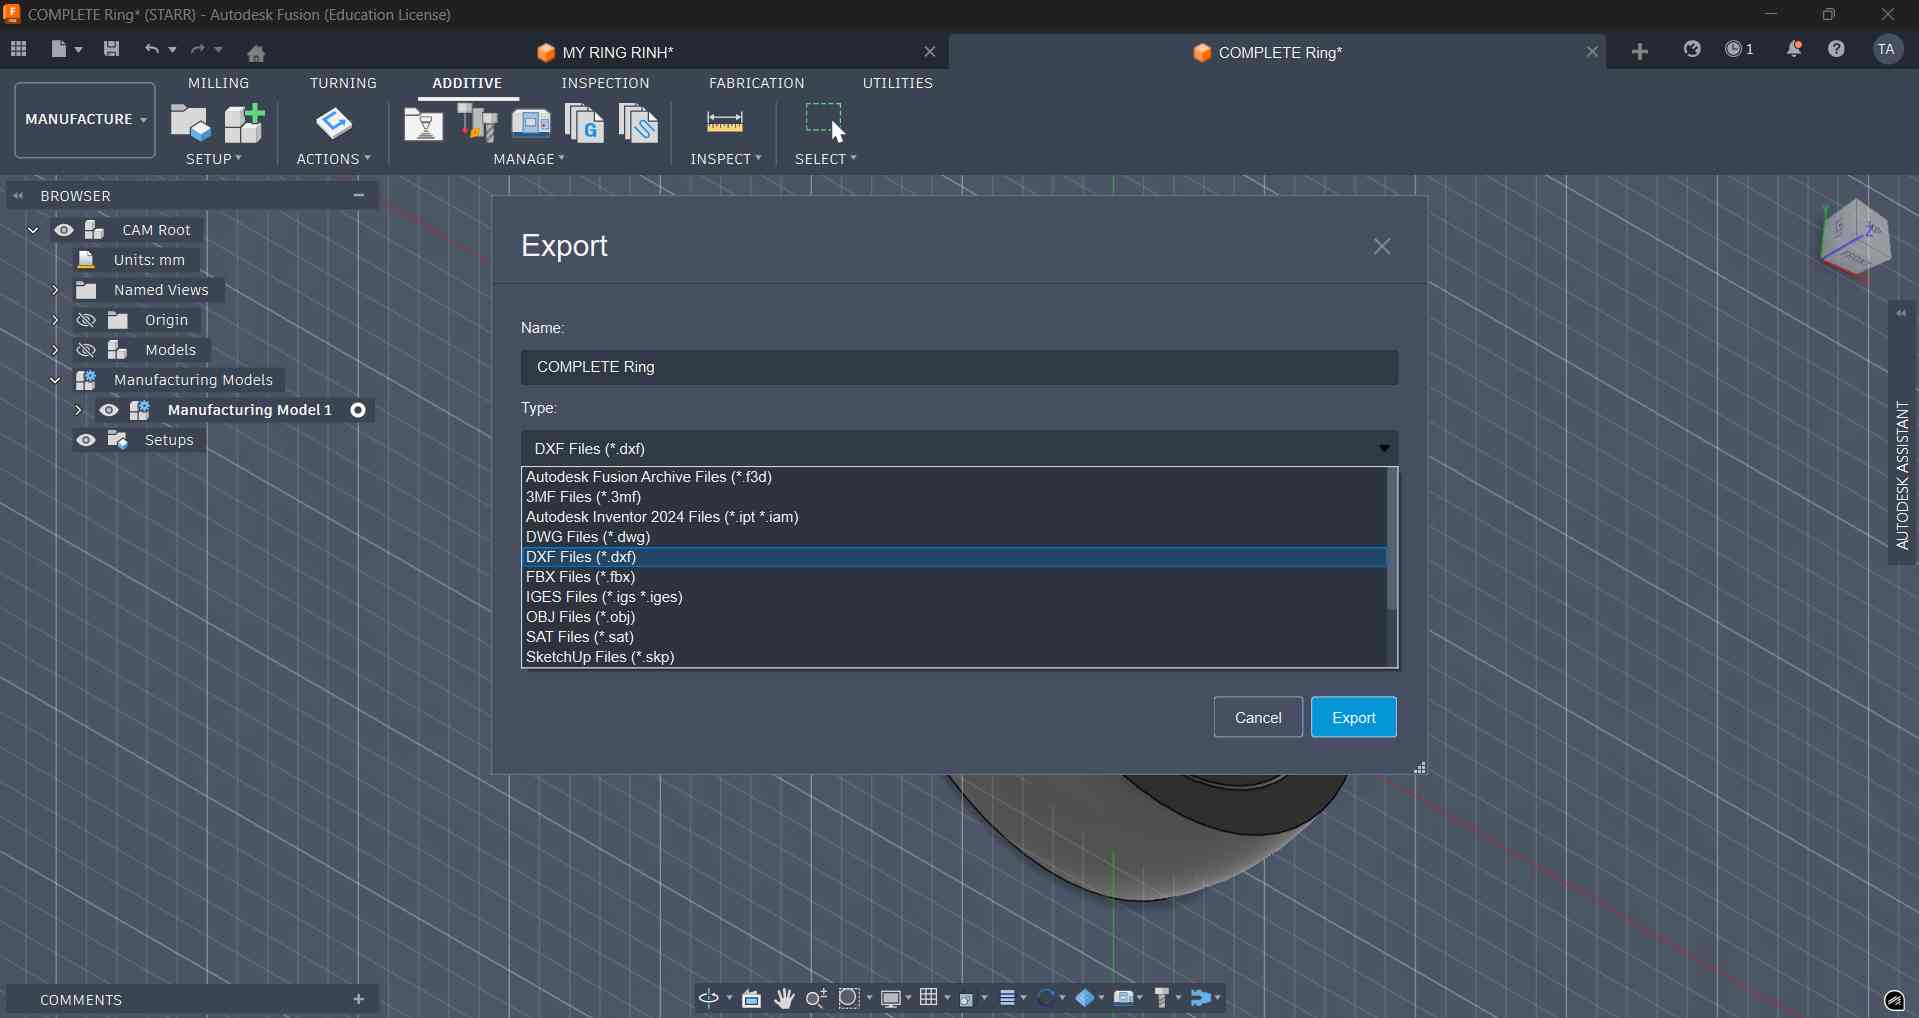Show the hidden Models item
This screenshot has height=1018, width=1919.
[x=86, y=350]
